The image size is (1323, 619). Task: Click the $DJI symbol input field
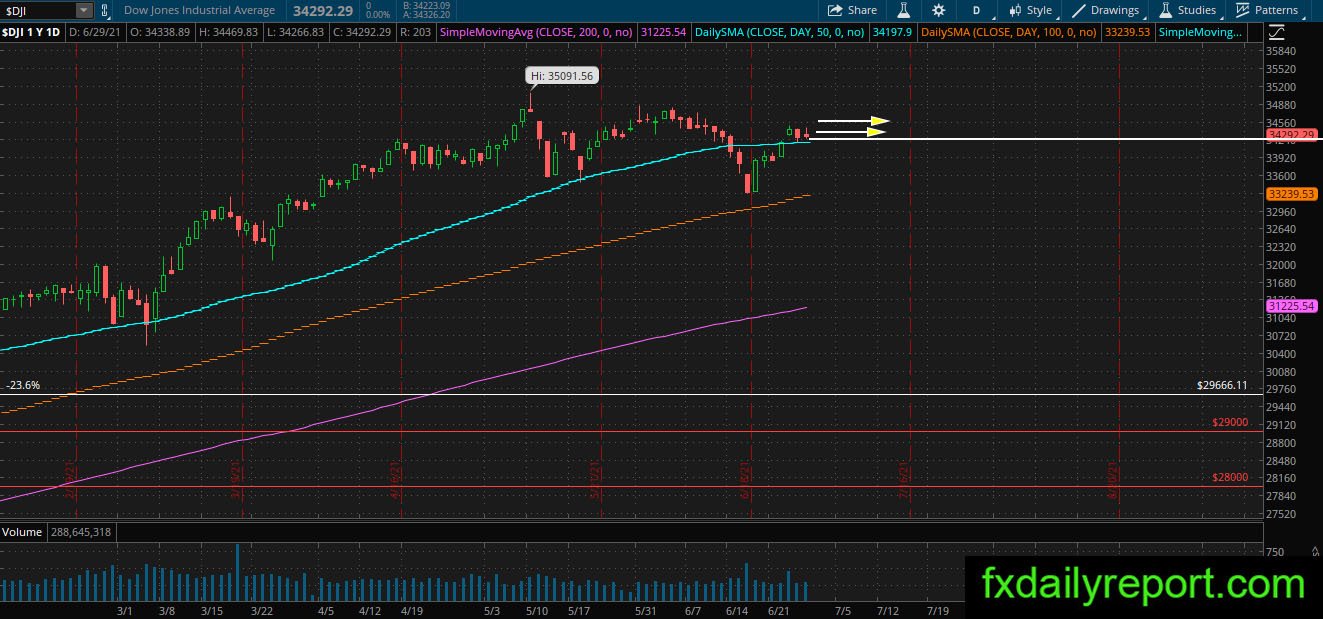click(37, 10)
